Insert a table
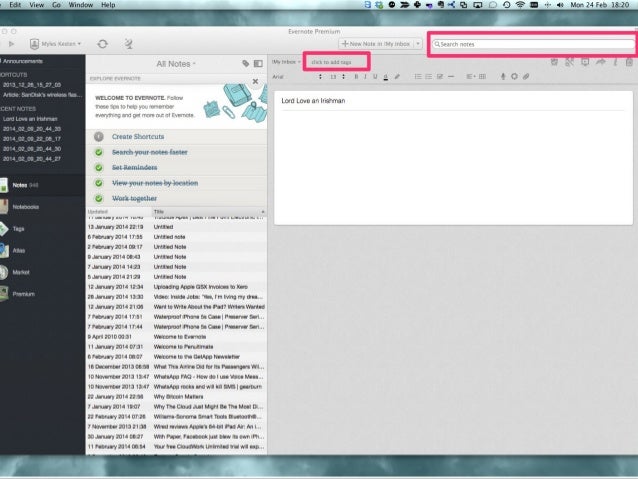638x479 pixels. pos(483,77)
